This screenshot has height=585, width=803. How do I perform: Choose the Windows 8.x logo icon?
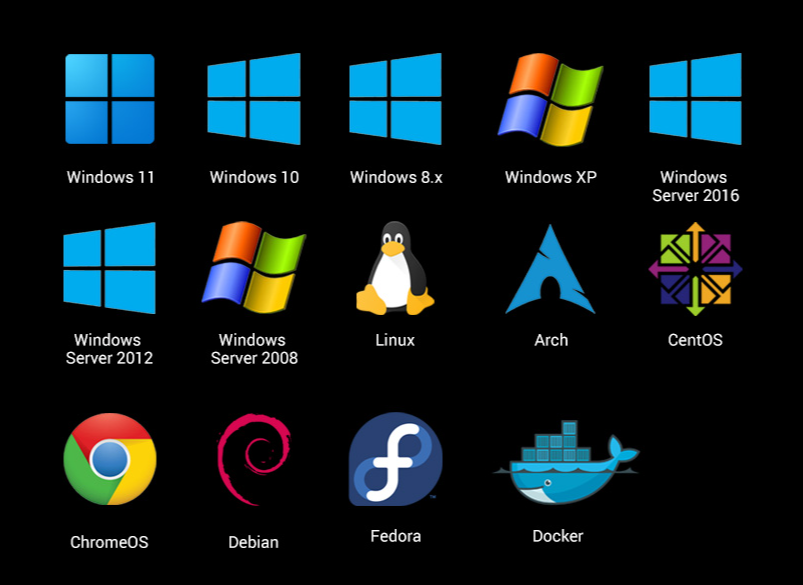[x=395, y=99]
